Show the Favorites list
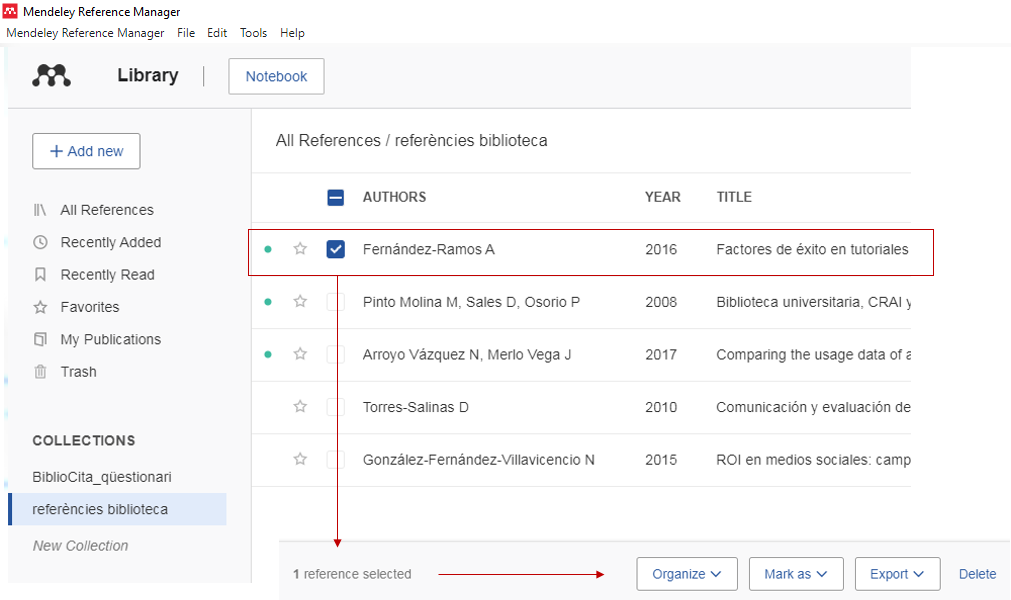The width and height of the screenshot is (1011, 600). point(90,307)
